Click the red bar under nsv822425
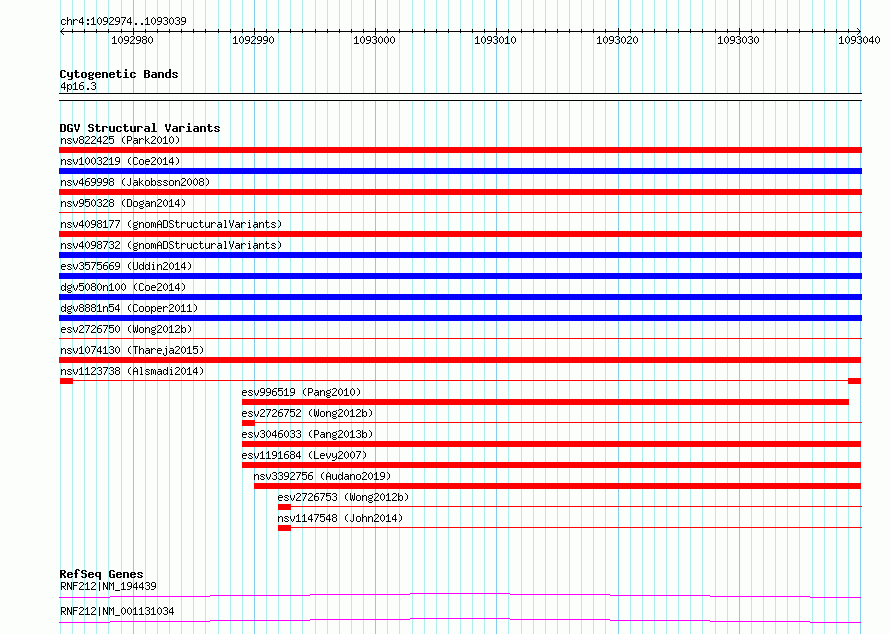 pyautogui.click(x=460, y=150)
